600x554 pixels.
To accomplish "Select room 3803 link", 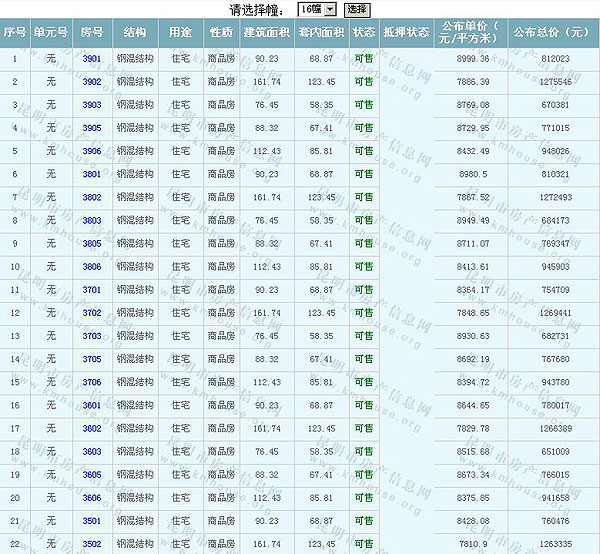I will tap(92, 220).
